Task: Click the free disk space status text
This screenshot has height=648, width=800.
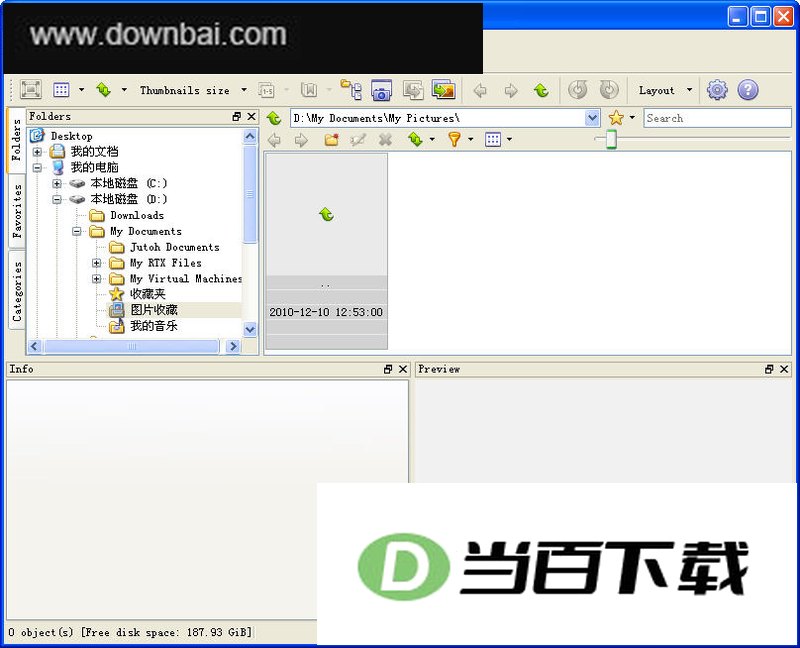Action: pos(167,632)
